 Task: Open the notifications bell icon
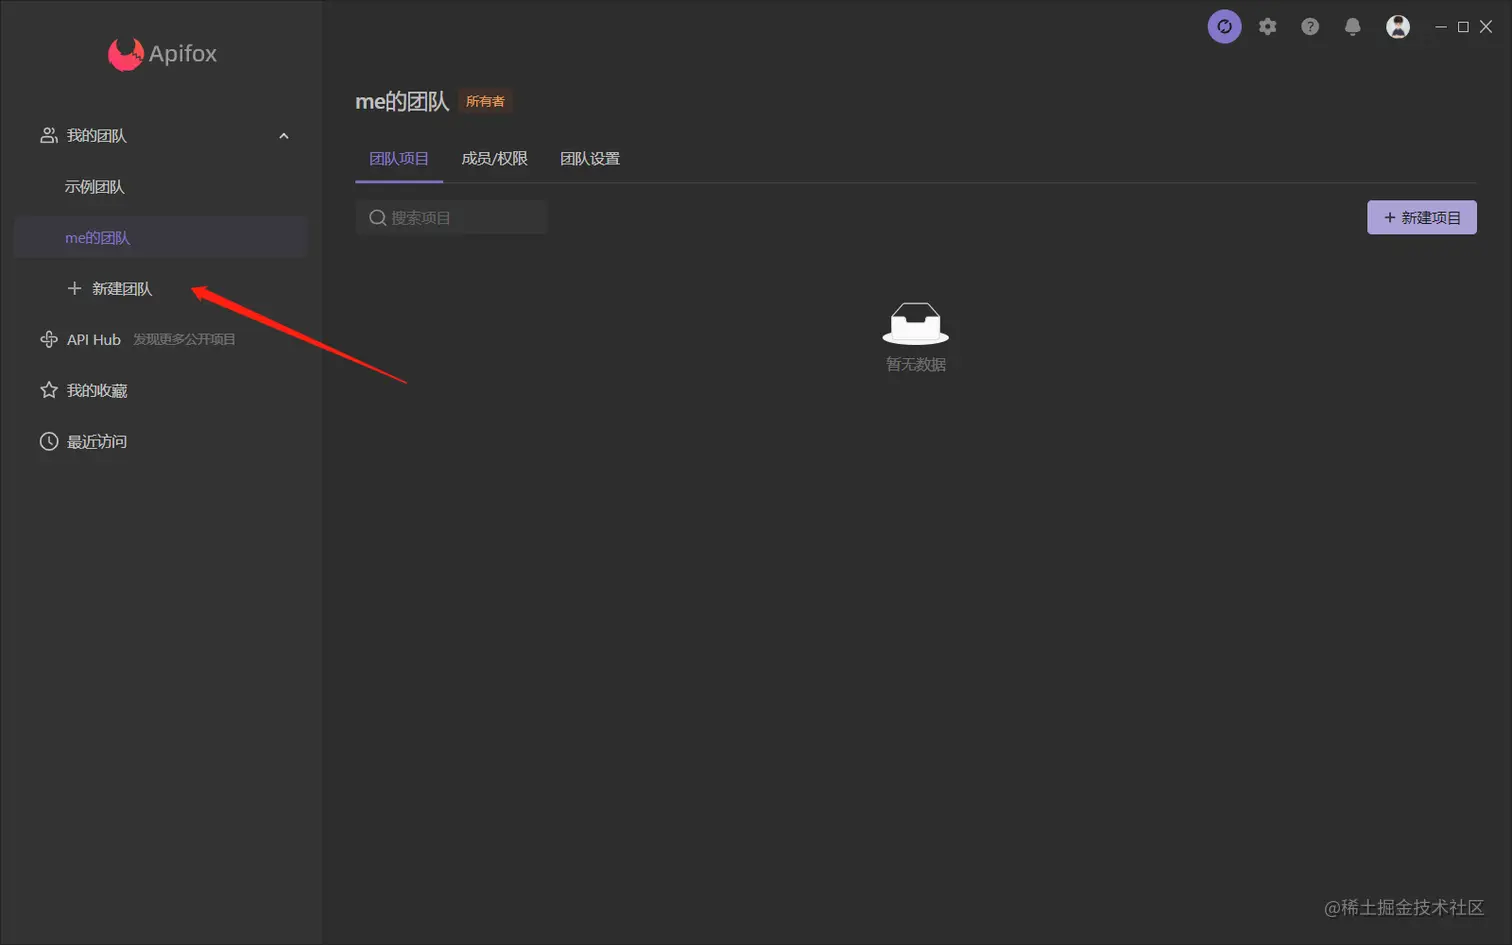(1351, 26)
